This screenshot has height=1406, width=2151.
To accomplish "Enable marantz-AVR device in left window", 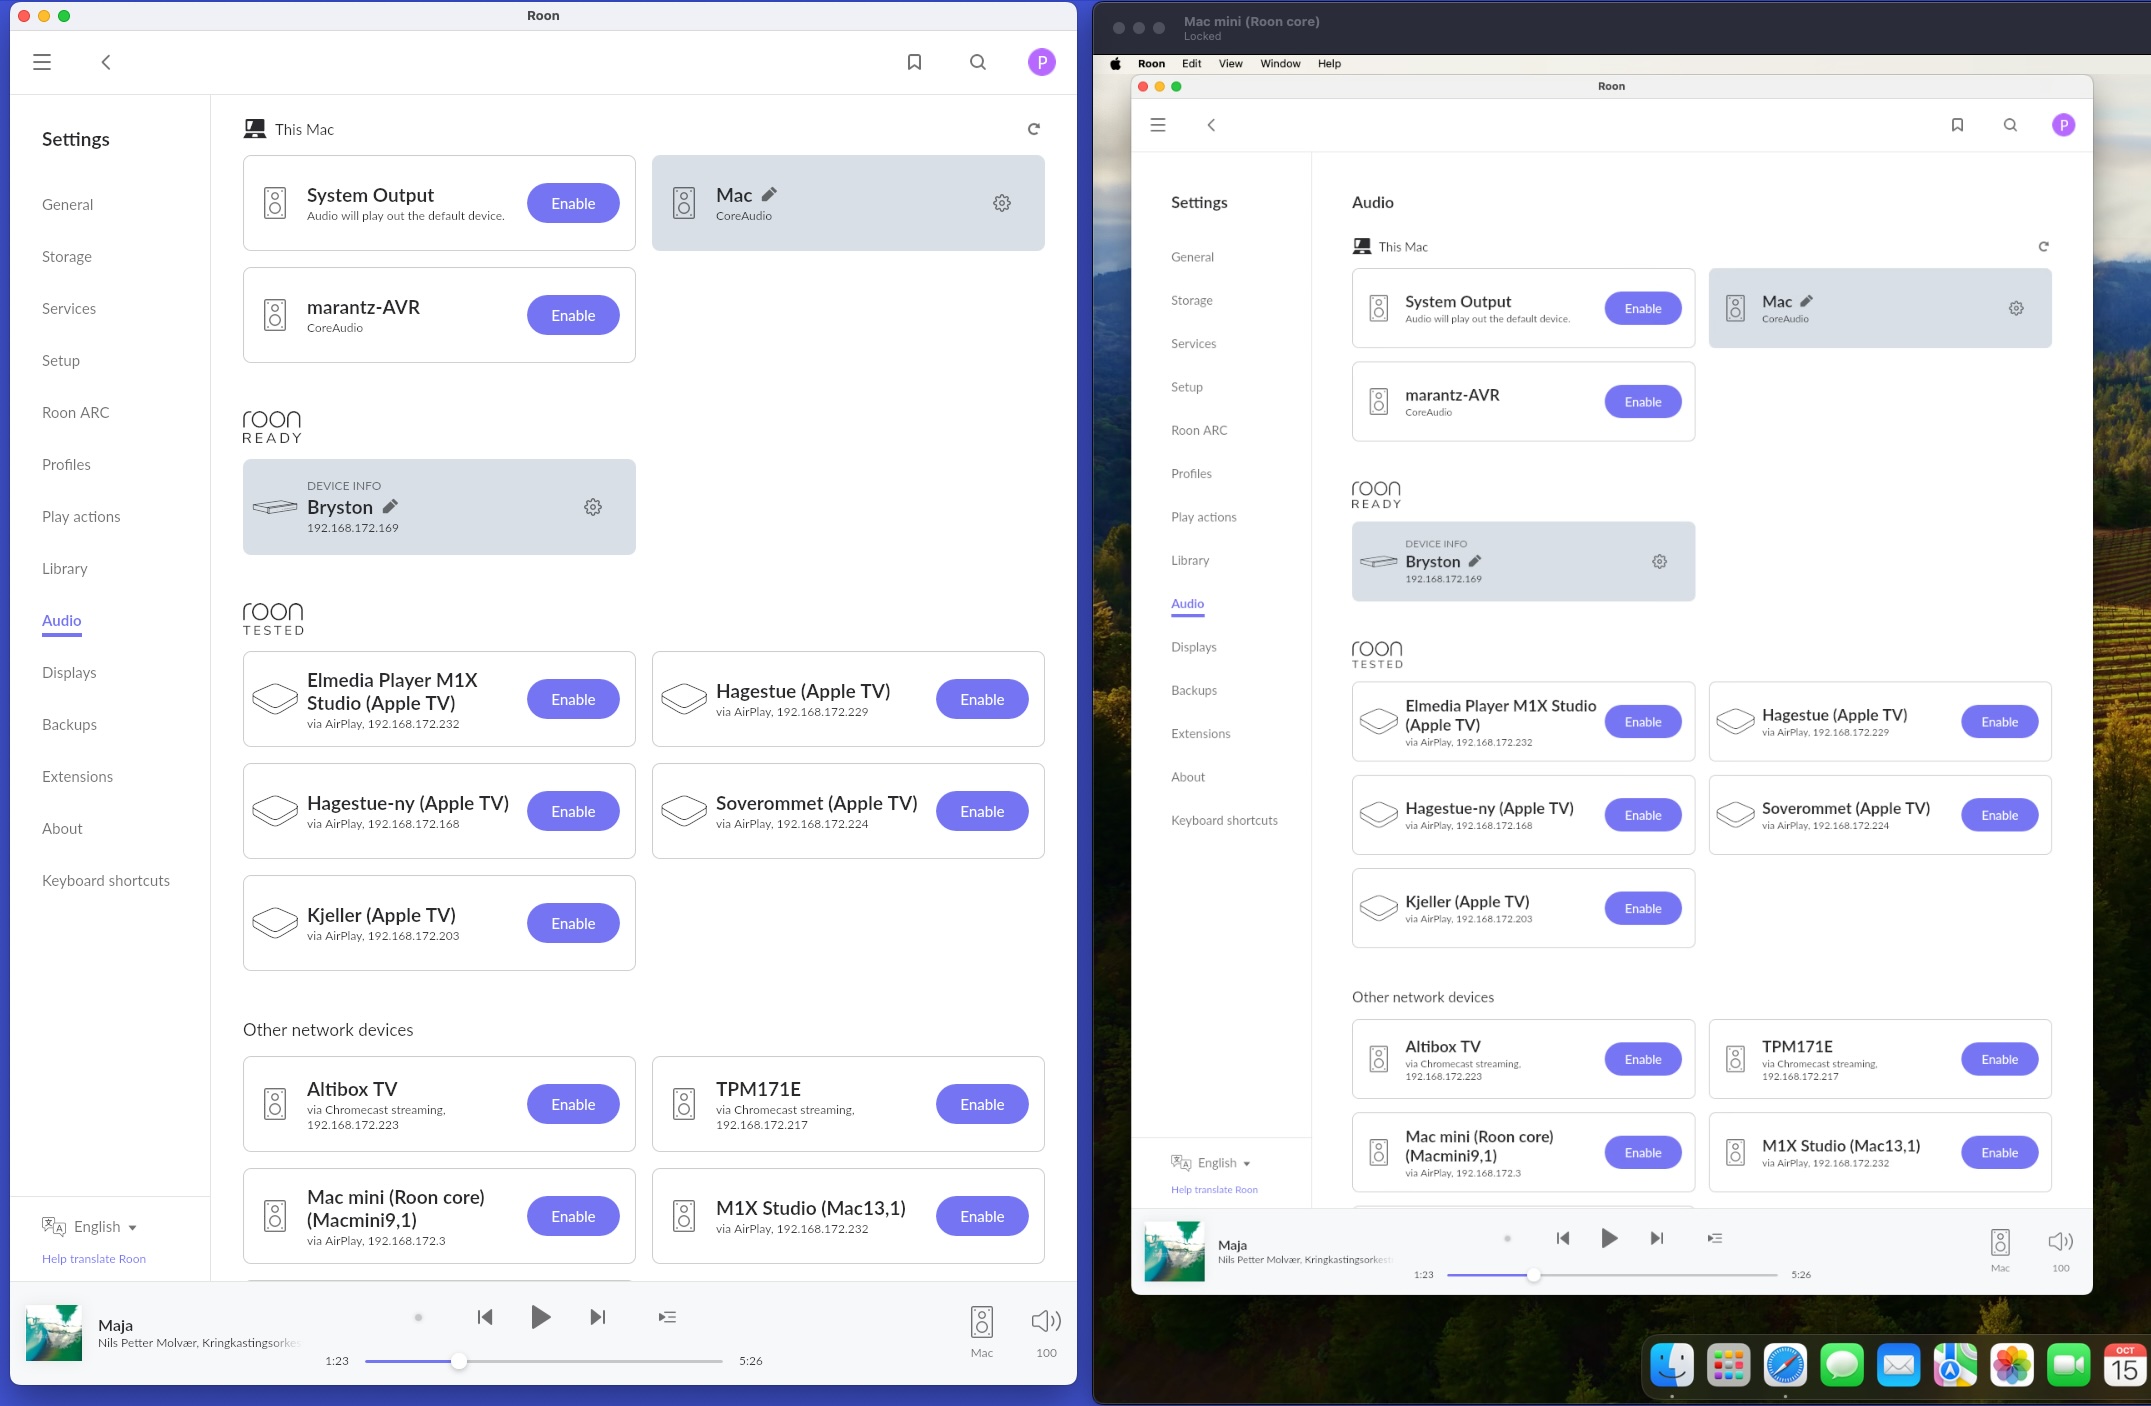I will pyautogui.click(x=573, y=315).
